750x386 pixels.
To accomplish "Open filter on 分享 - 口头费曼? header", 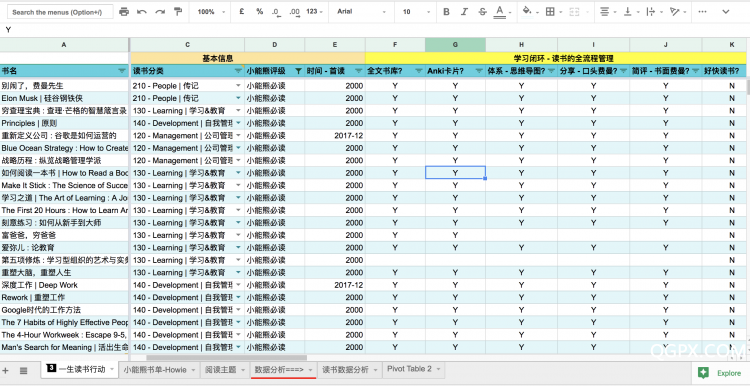I will (623, 71).
